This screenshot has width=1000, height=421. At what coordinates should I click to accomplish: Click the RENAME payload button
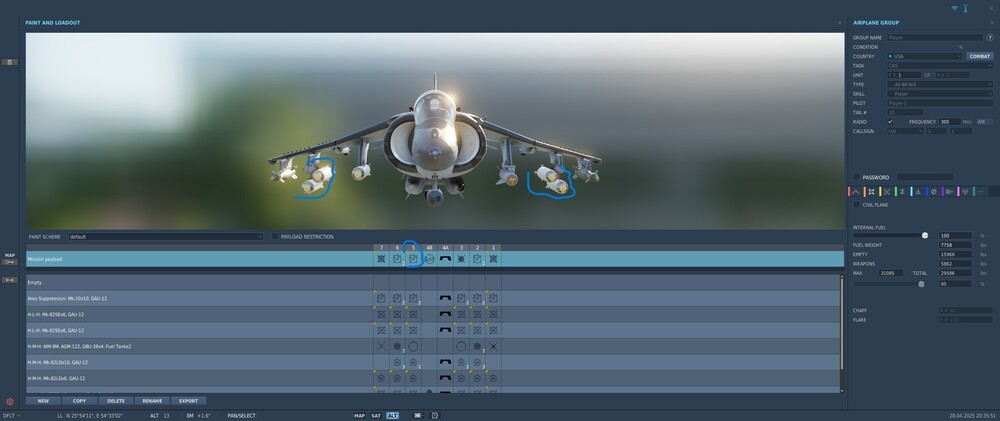click(x=152, y=401)
